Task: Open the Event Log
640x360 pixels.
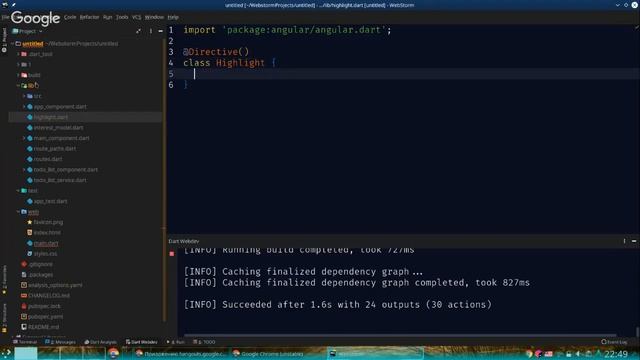Action: [614, 342]
